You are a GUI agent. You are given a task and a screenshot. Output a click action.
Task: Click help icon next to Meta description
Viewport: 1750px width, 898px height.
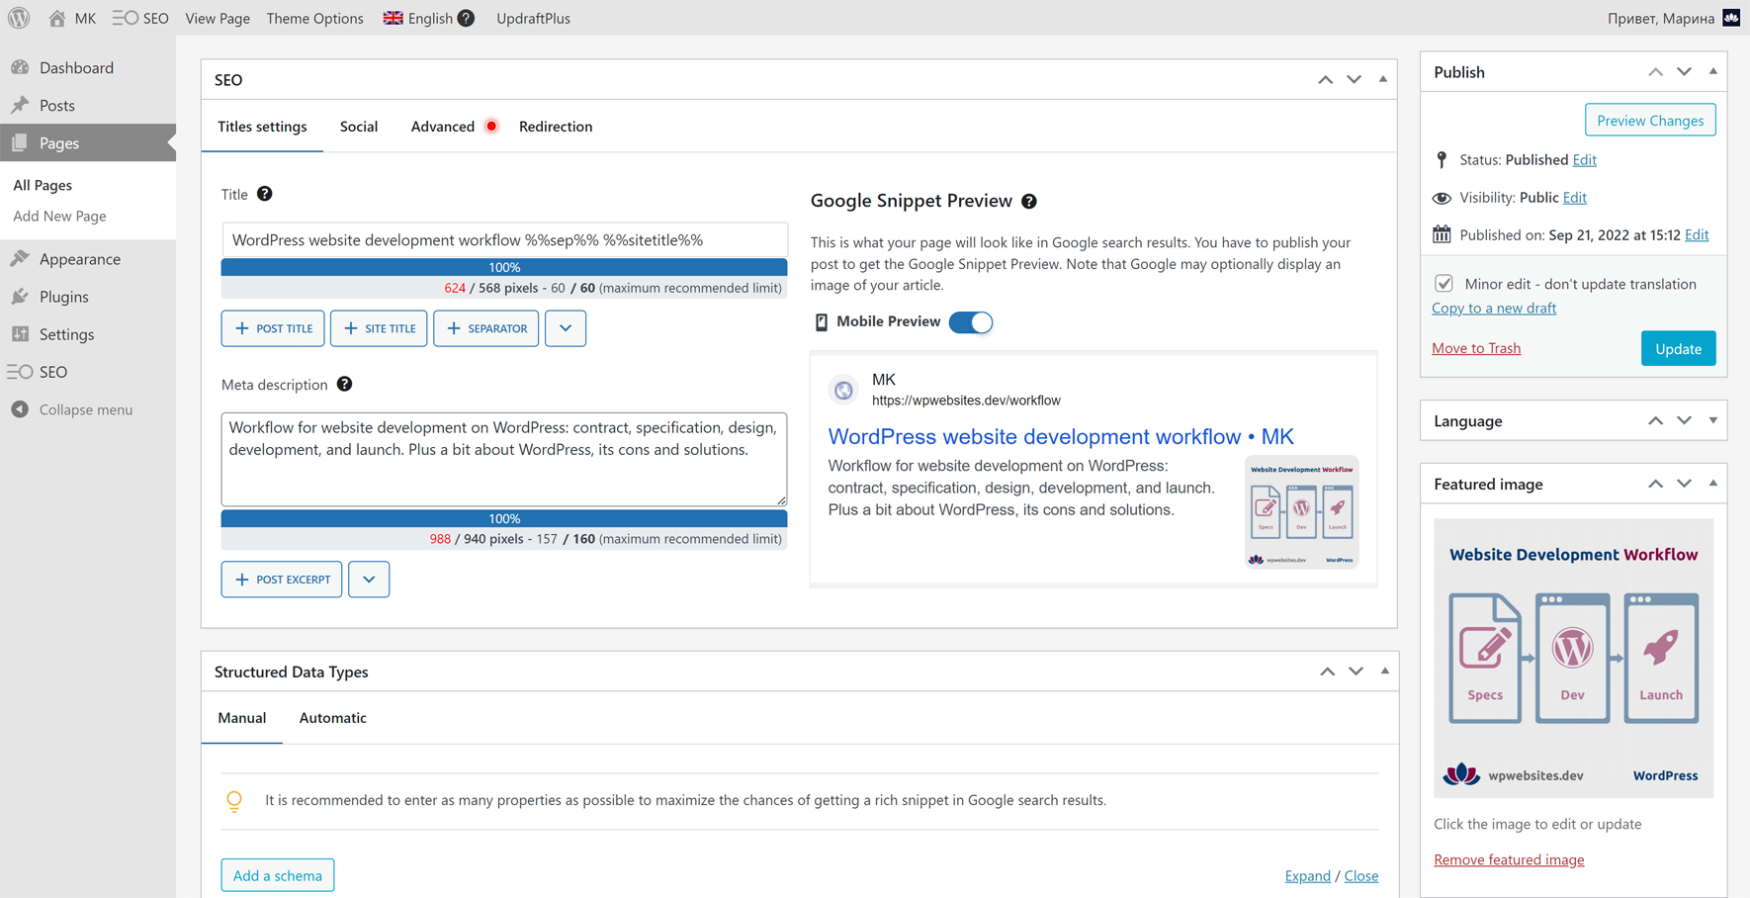coord(344,384)
